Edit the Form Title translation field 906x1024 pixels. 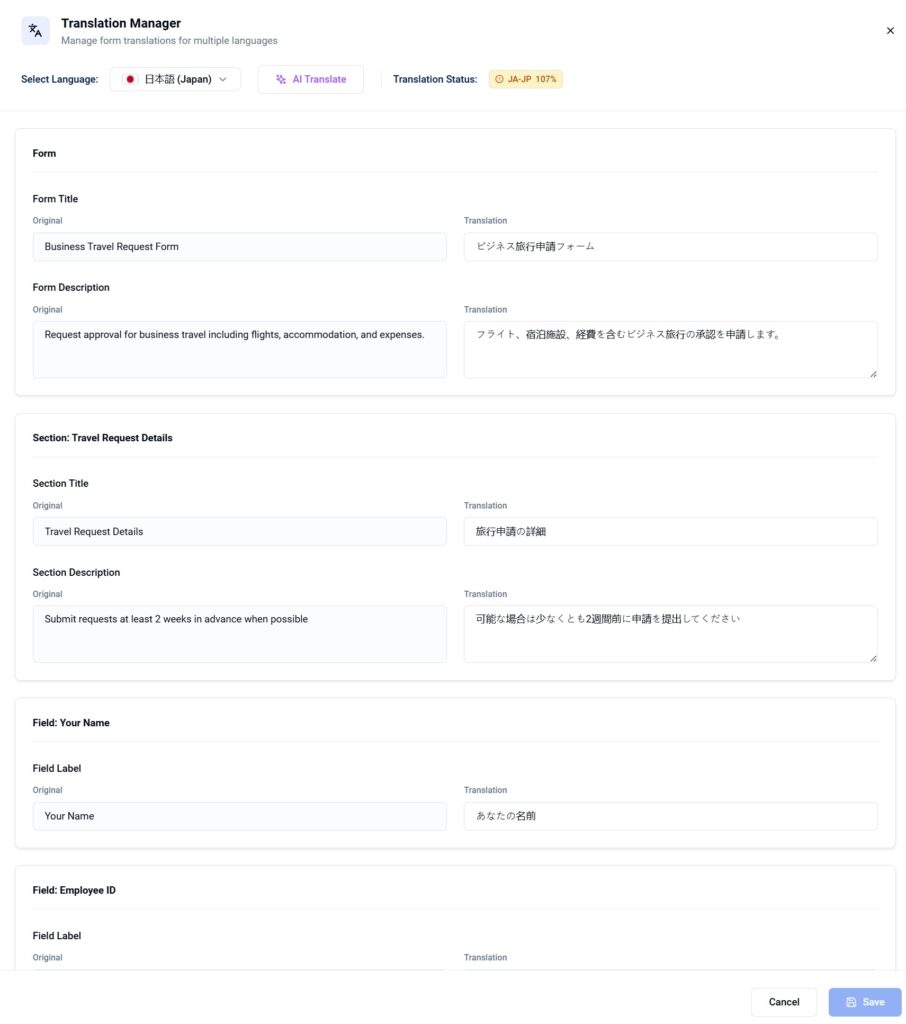click(670, 247)
